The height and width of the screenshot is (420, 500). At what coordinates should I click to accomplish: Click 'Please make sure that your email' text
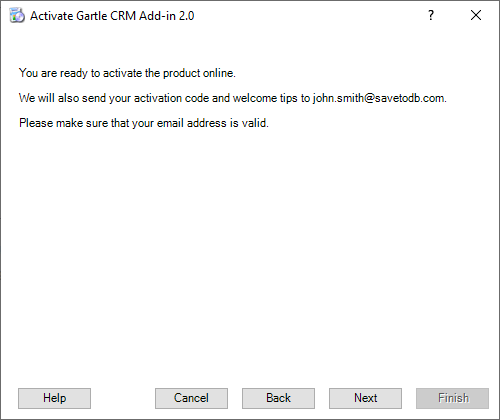click(144, 123)
